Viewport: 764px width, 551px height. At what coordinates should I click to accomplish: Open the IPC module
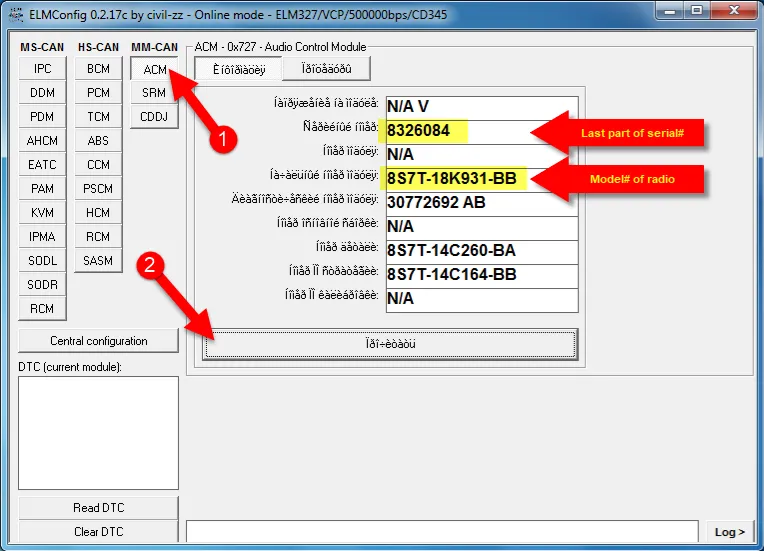click(42, 69)
